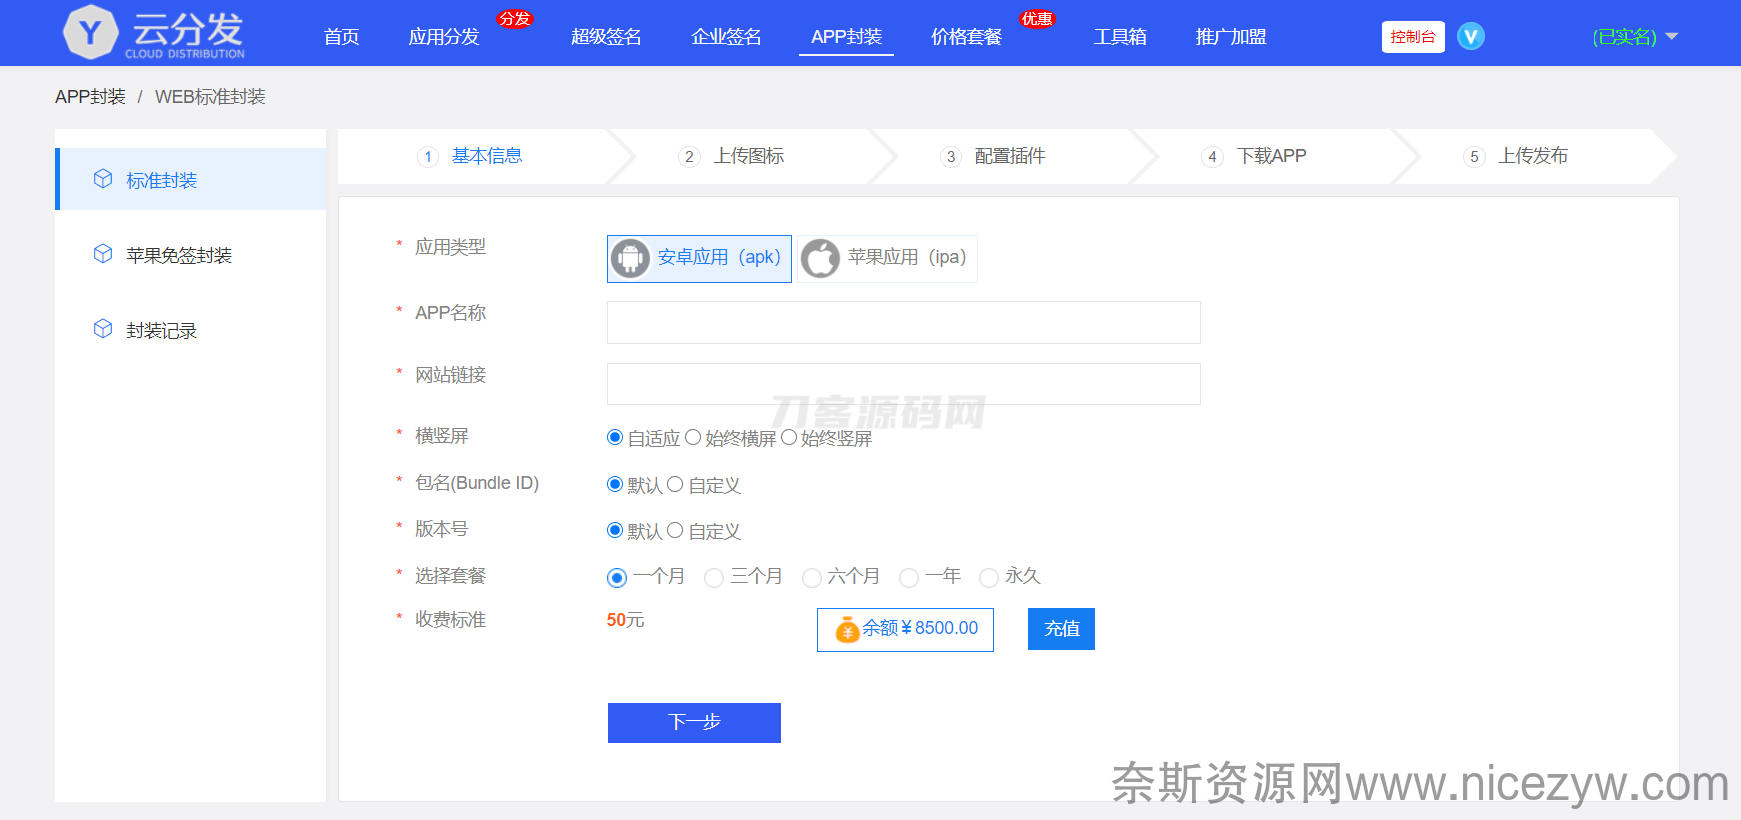Image resolution: width=1741 pixels, height=820 pixels.
Task: Click the 50元 price text
Action: click(x=625, y=620)
